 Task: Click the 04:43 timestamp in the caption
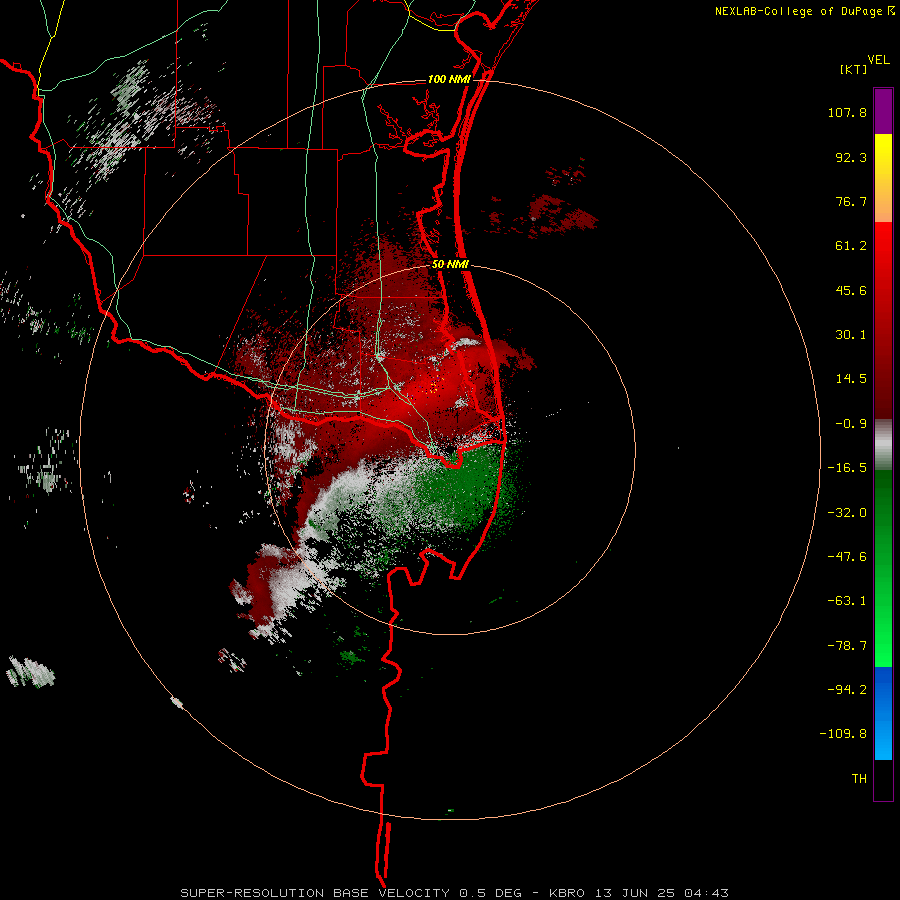[707, 893]
